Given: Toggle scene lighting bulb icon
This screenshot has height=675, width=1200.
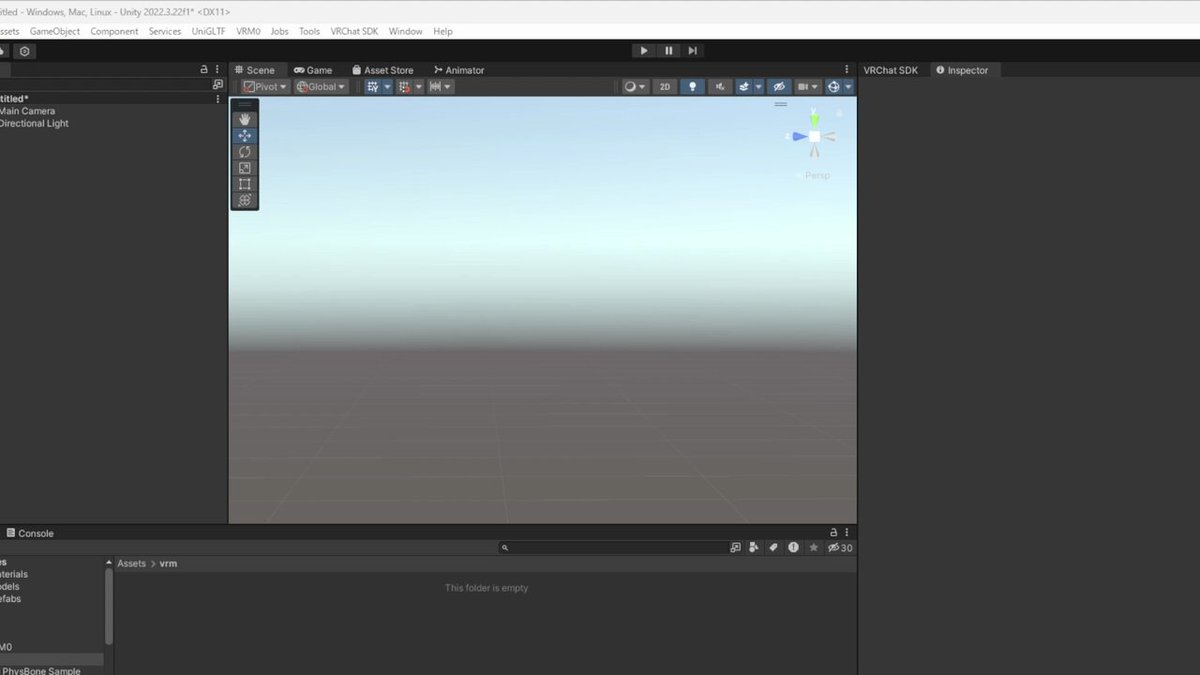Looking at the screenshot, I should point(692,87).
